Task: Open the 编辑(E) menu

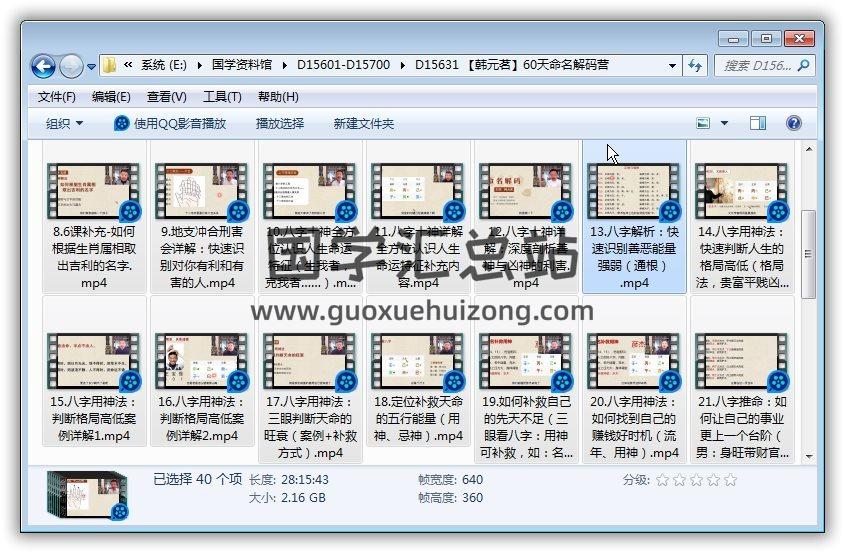Action: (111, 97)
